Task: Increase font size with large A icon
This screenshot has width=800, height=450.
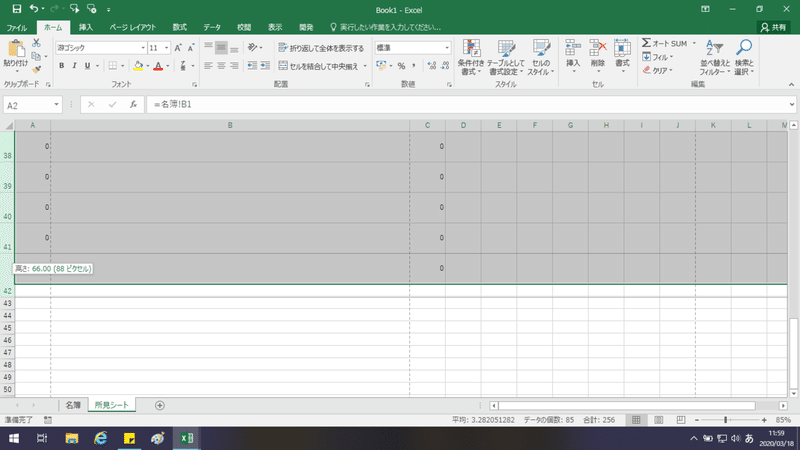Action: (178, 48)
